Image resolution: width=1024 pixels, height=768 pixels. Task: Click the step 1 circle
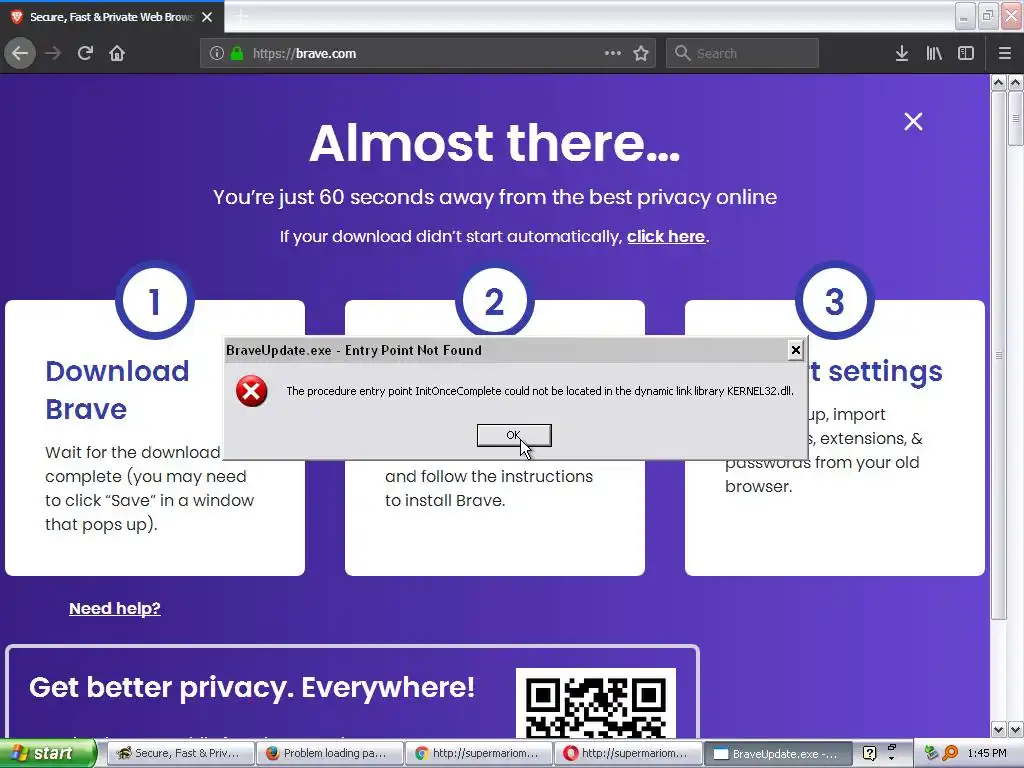[155, 300]
